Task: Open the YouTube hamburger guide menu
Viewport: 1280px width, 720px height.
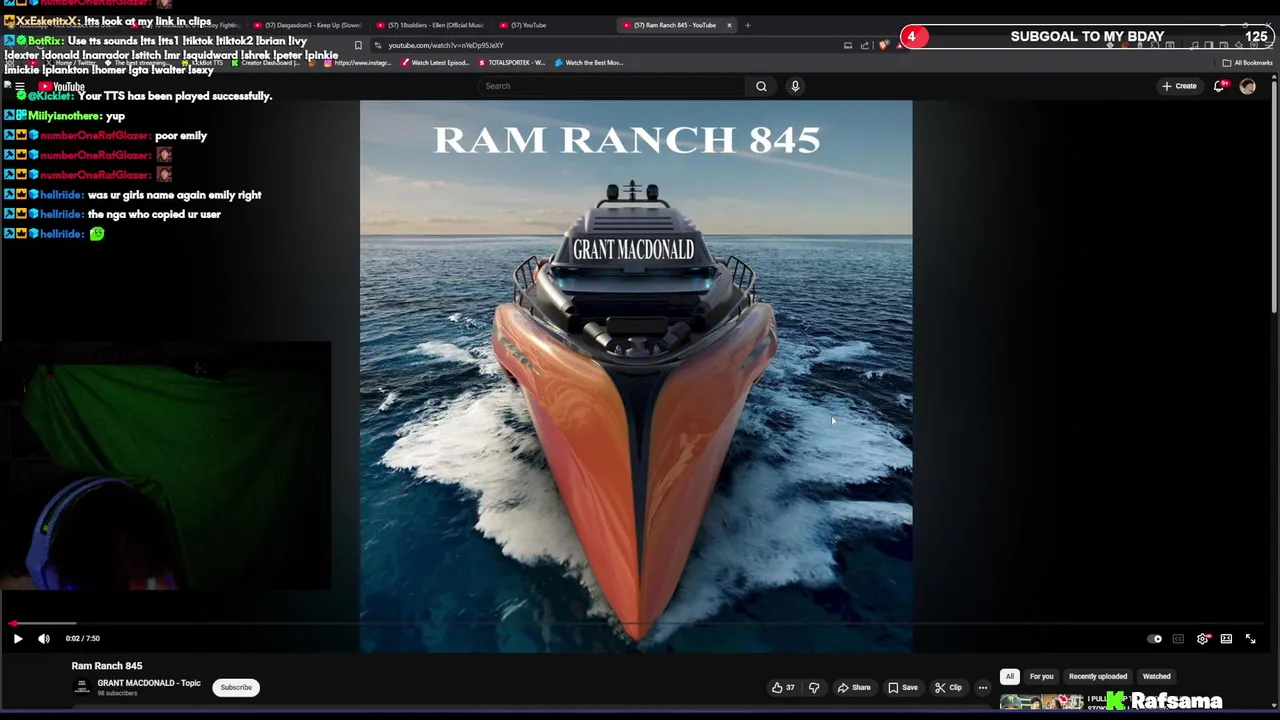Action: [x=19, y=87]
